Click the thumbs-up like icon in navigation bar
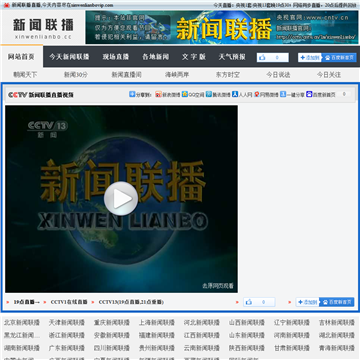 [x=262, y=58]
